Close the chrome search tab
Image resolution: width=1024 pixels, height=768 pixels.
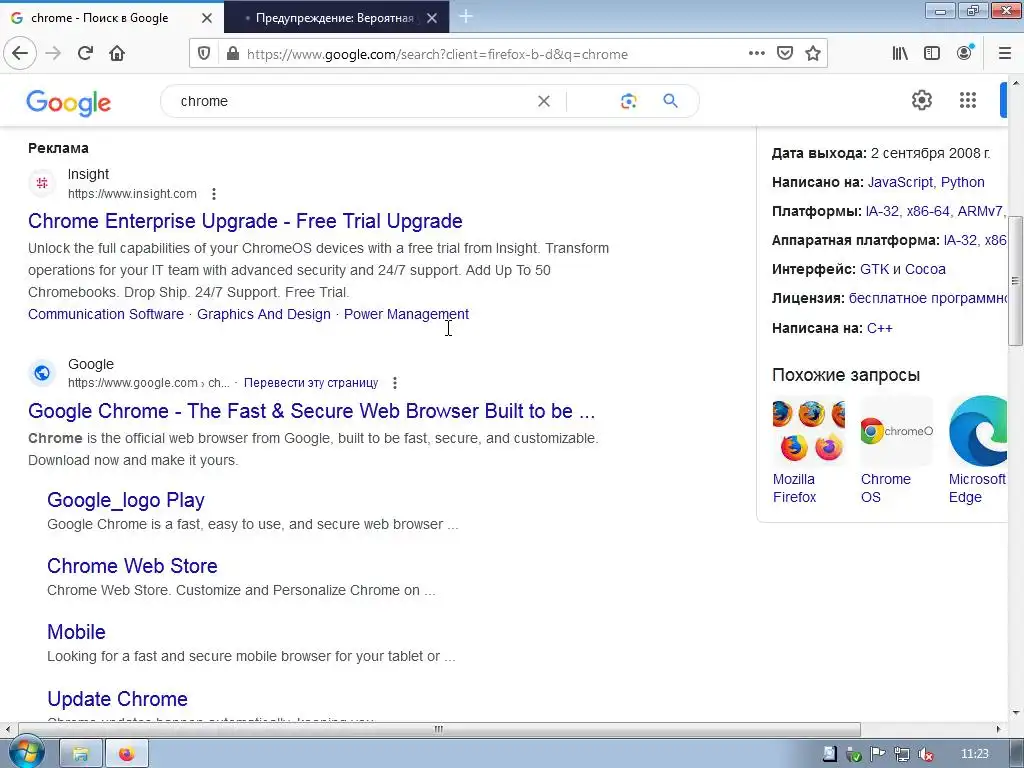pos(207,18)
